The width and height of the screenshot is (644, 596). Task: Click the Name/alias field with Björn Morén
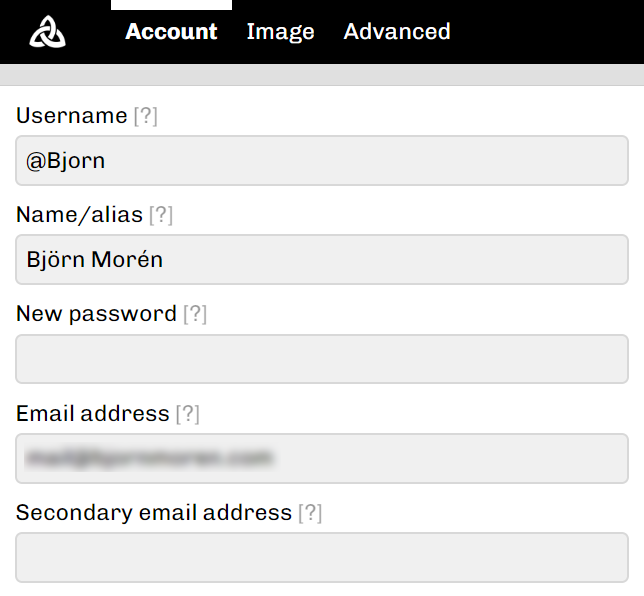322,260
